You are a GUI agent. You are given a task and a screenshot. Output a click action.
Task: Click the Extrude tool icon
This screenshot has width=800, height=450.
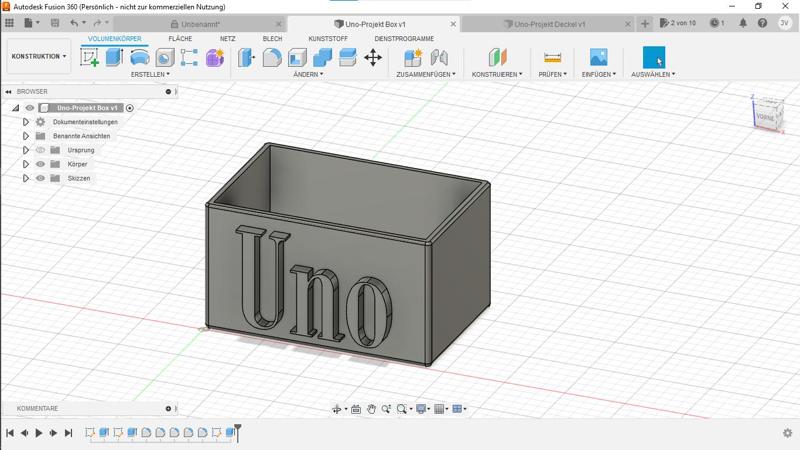click(x=114, y=58)
